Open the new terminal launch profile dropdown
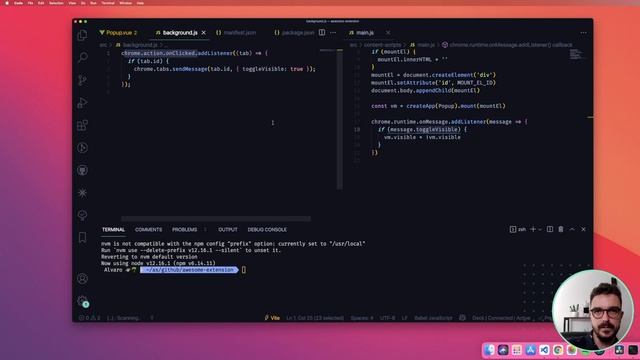This screenshot has height=360, width=640. [540, 230]
